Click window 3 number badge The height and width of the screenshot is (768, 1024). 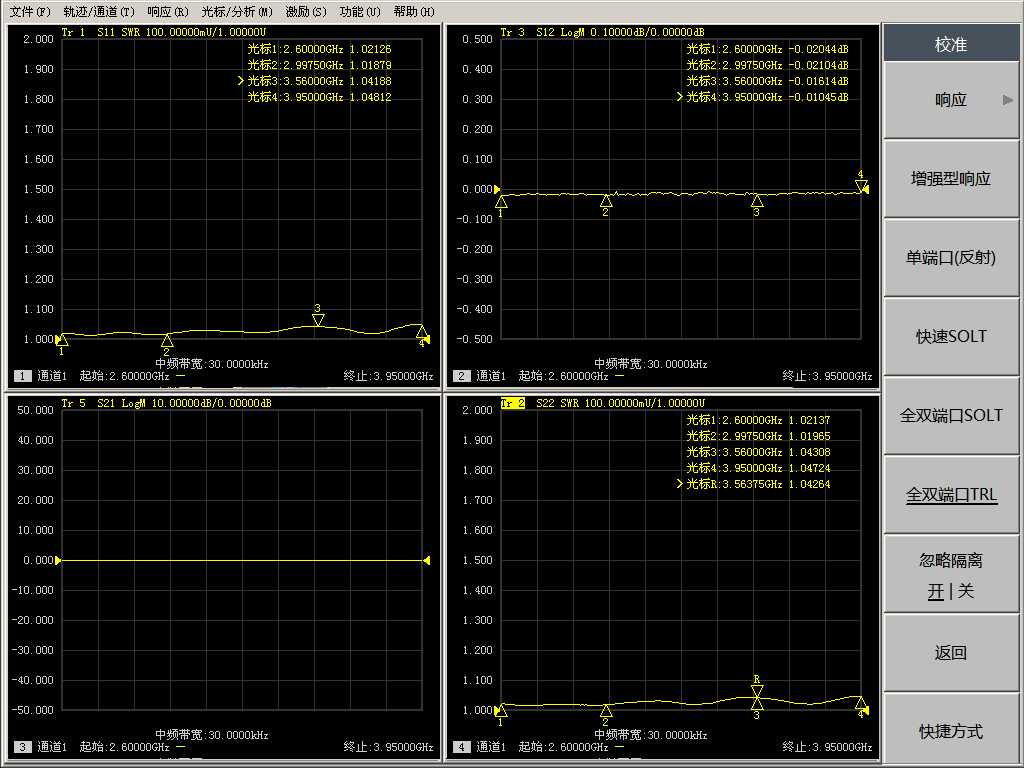tap(22, 747)
